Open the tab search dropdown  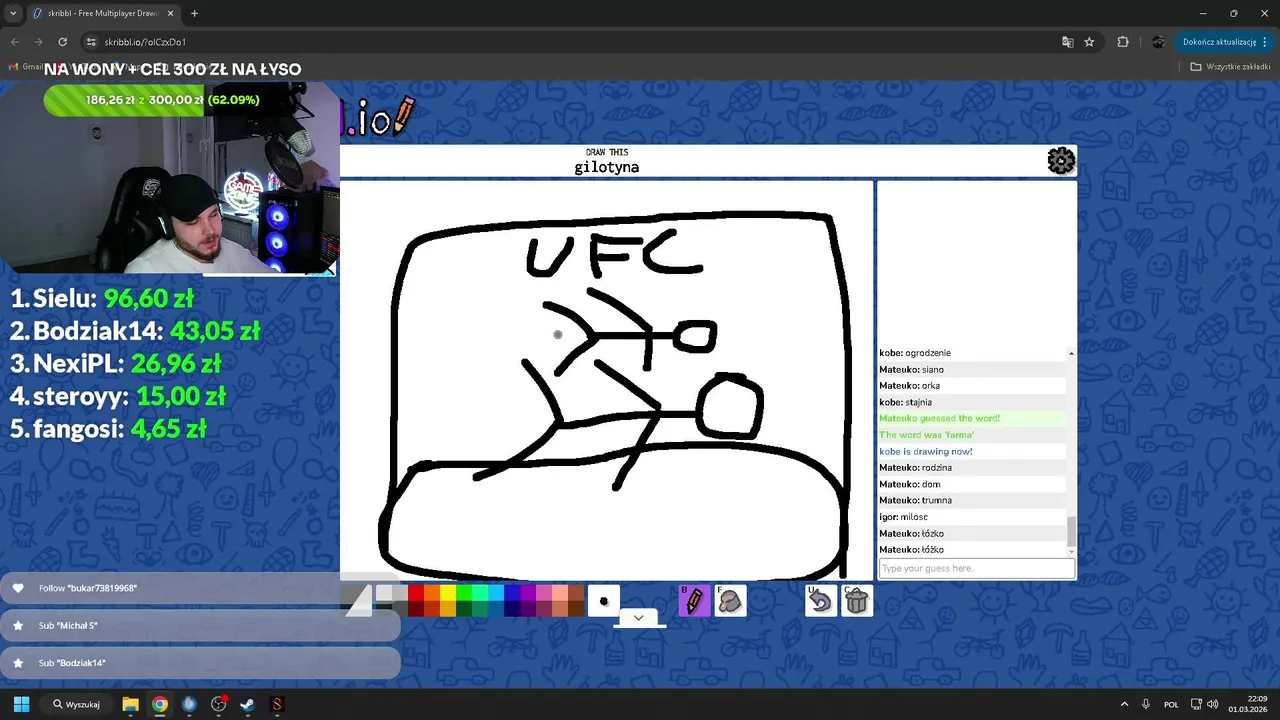[12, 13]
